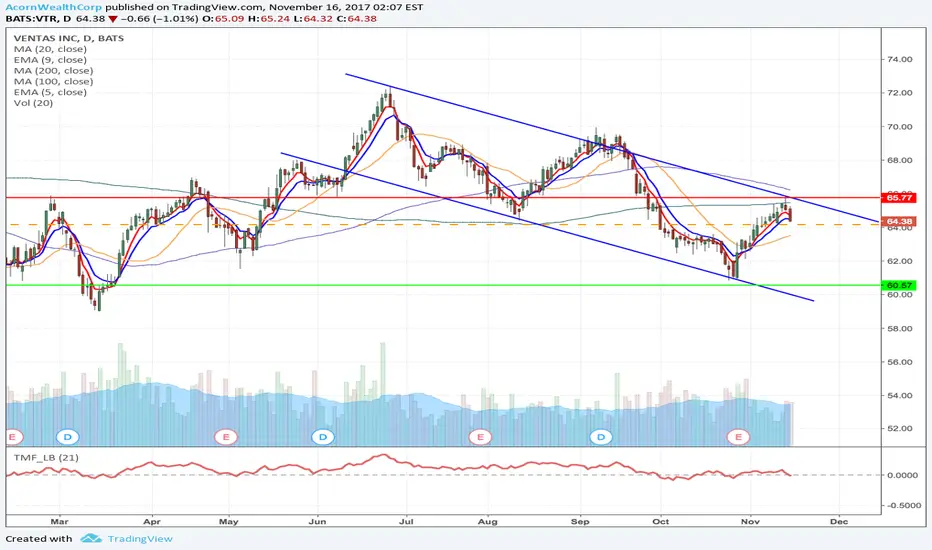Click the Sep label on time axis
The height and width of the screenshot is (550, 932).
pyautogui.click(x=580, y=521)
